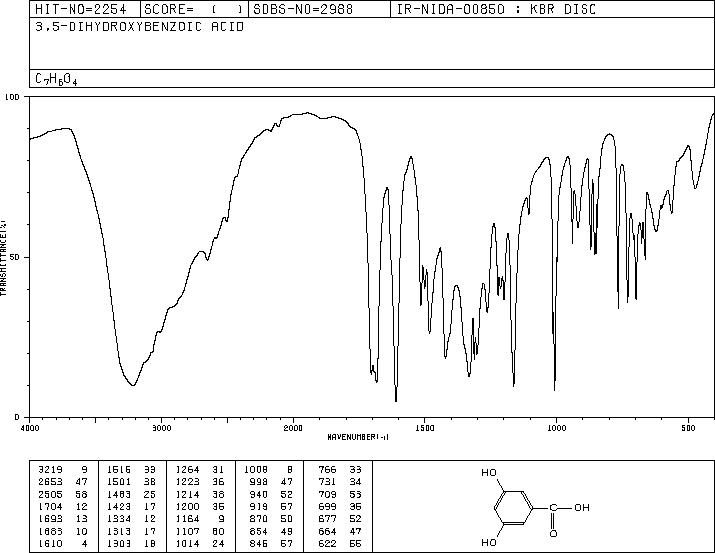Click the 1000 x-axis tick label
The width and height of the screenshot is (715, 553).
(x=556, y=428)
